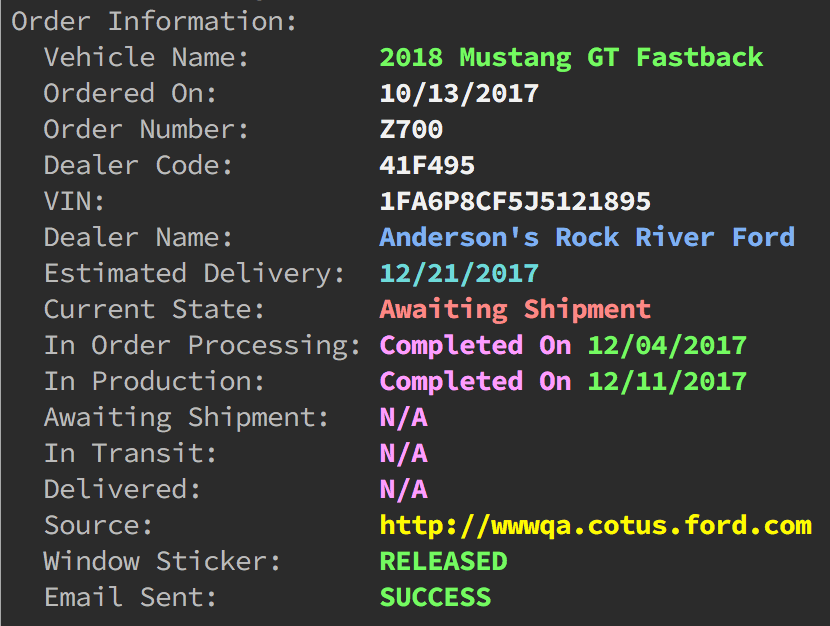Viewport: 830px width, 626px height.
Task: Select 'Completed On 12/11/2017' value
Action: pos(563,382)
